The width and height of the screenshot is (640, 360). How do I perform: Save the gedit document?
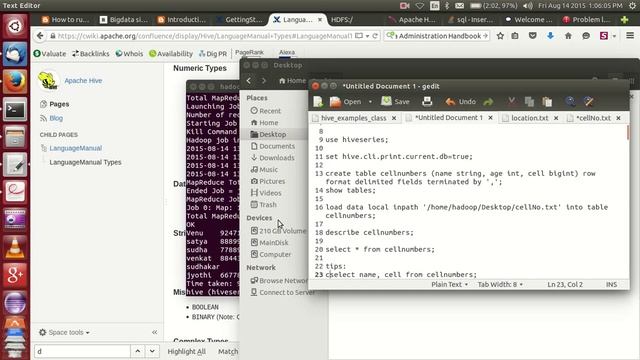click(x=395, y=102)
